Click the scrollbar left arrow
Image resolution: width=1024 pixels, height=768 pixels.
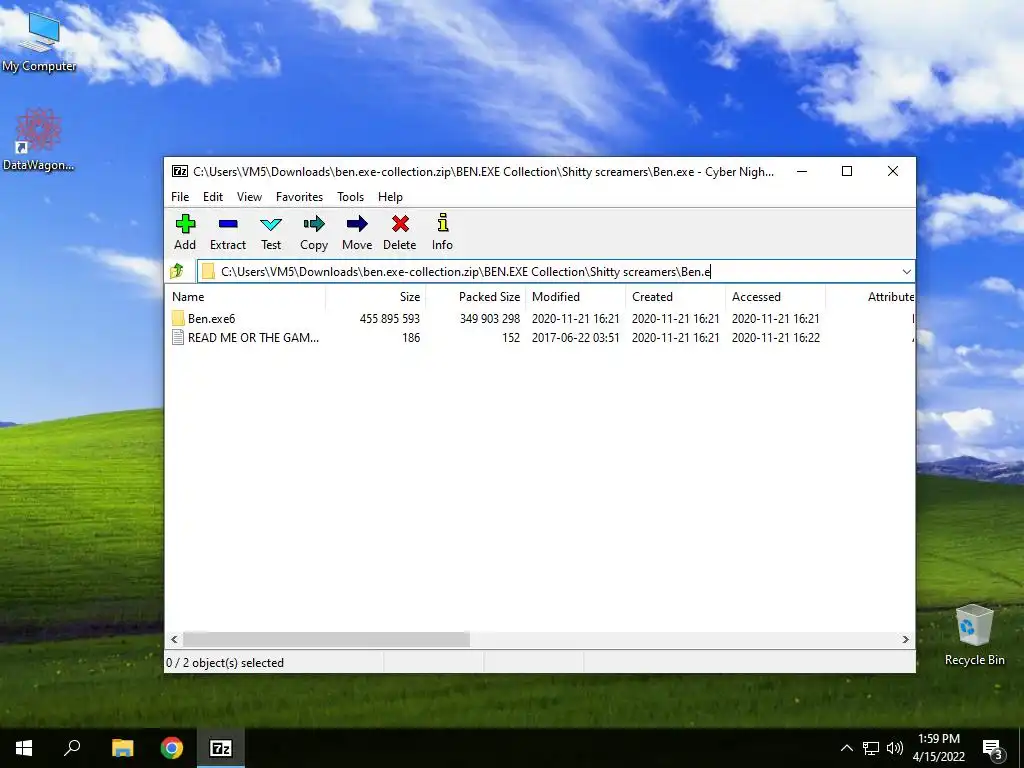coord(174,639)
